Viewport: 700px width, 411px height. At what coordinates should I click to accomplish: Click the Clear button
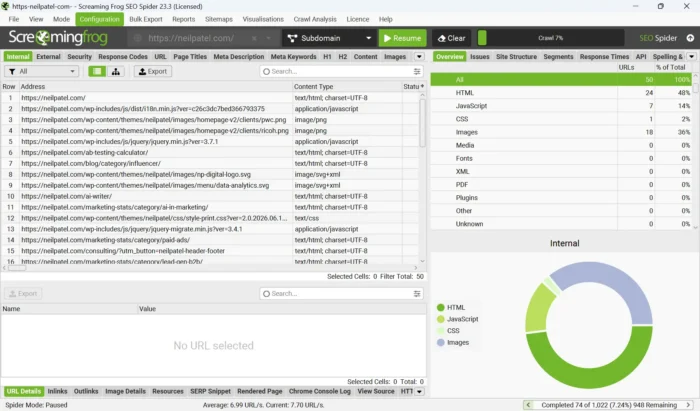451,38
